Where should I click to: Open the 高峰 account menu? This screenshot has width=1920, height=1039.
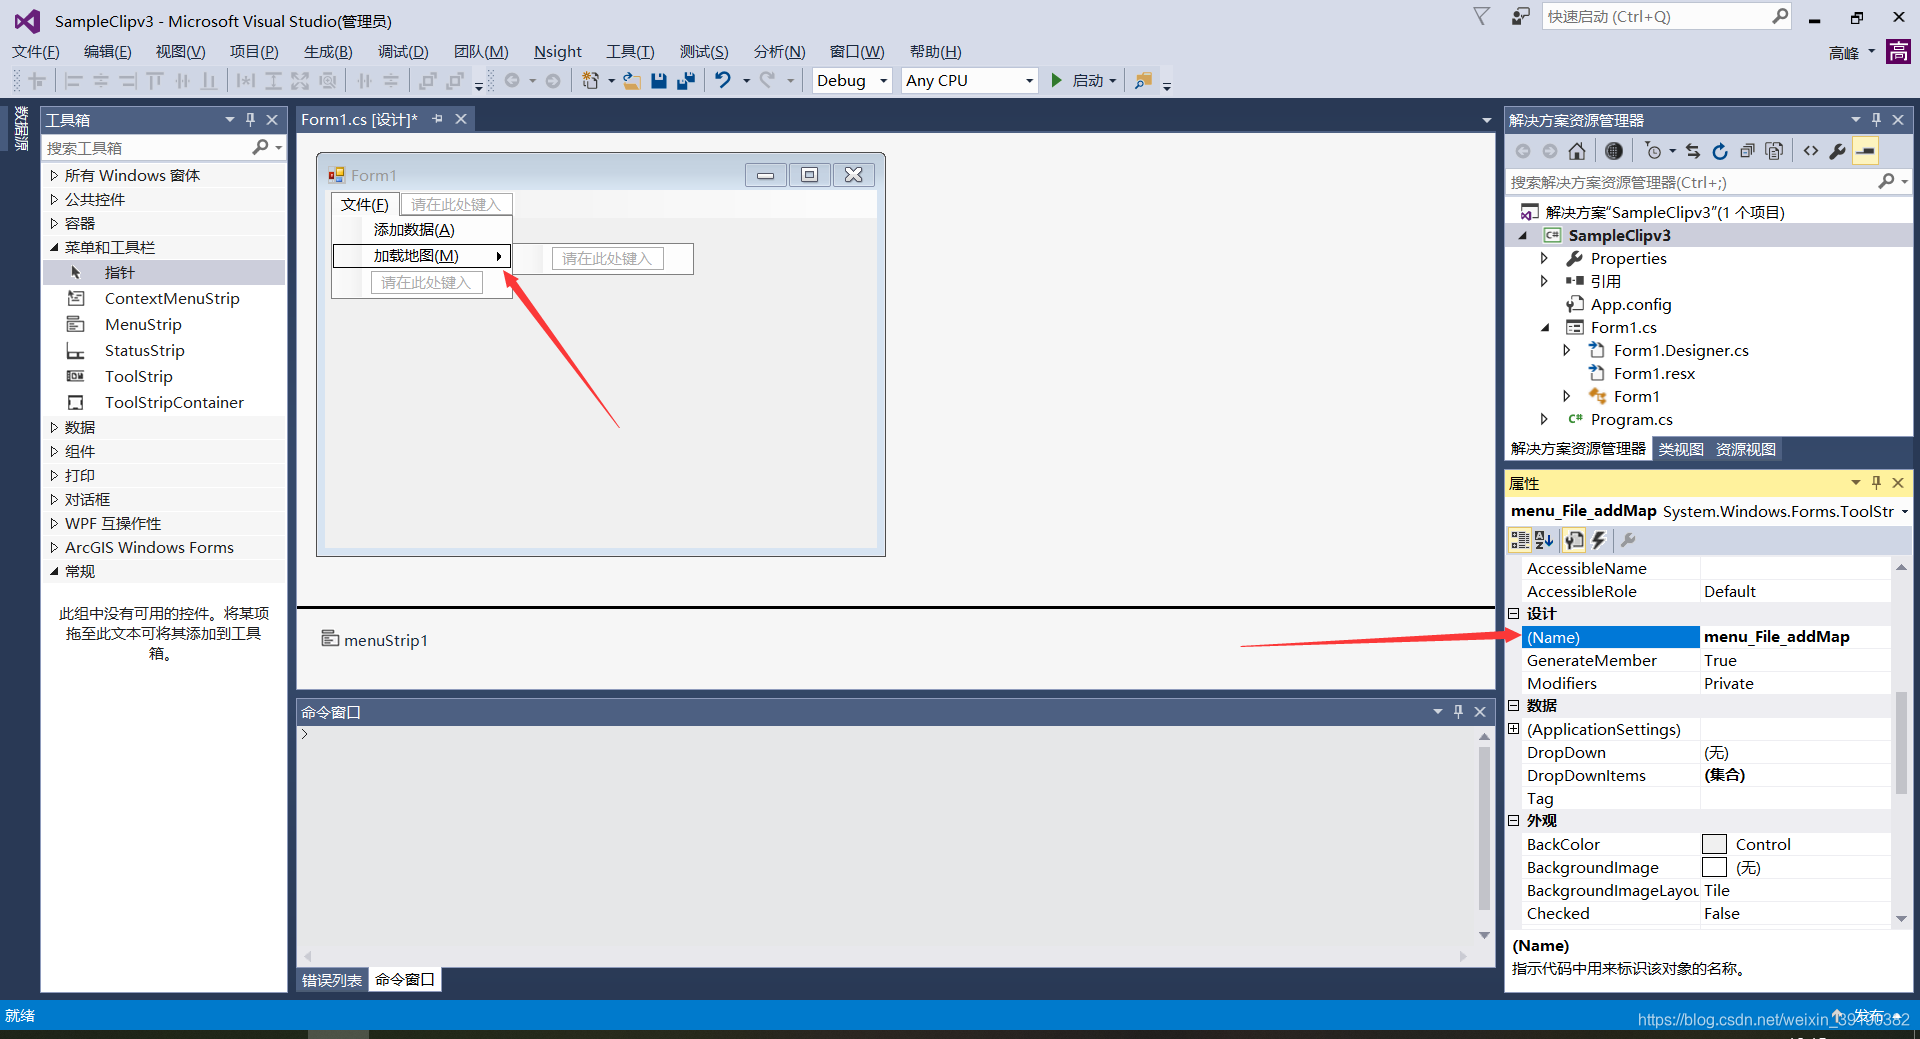[x=1851, y=52]
